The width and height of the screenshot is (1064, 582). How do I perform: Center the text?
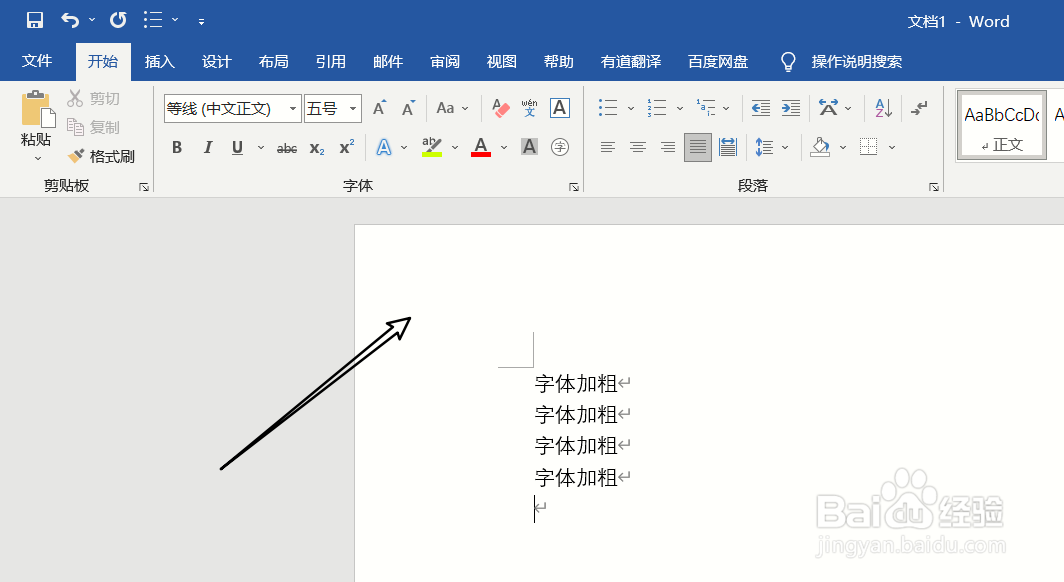pos(638,147)
